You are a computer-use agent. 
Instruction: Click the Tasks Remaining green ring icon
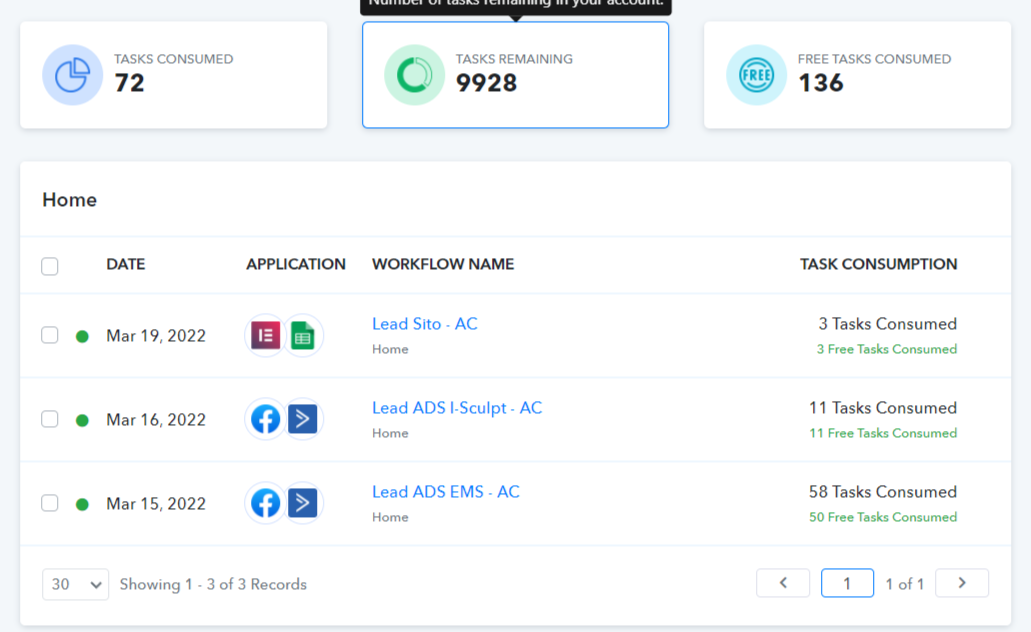click(414, 75)
